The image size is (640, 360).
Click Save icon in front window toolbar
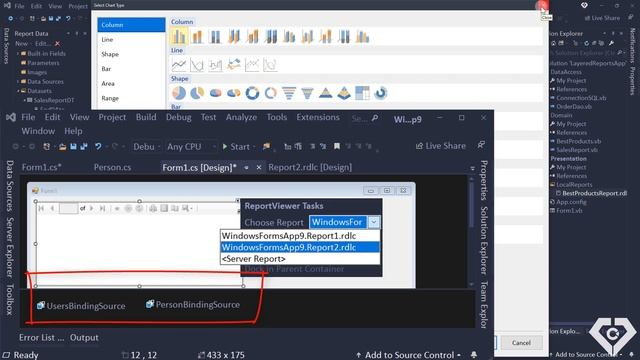(73, 147)
